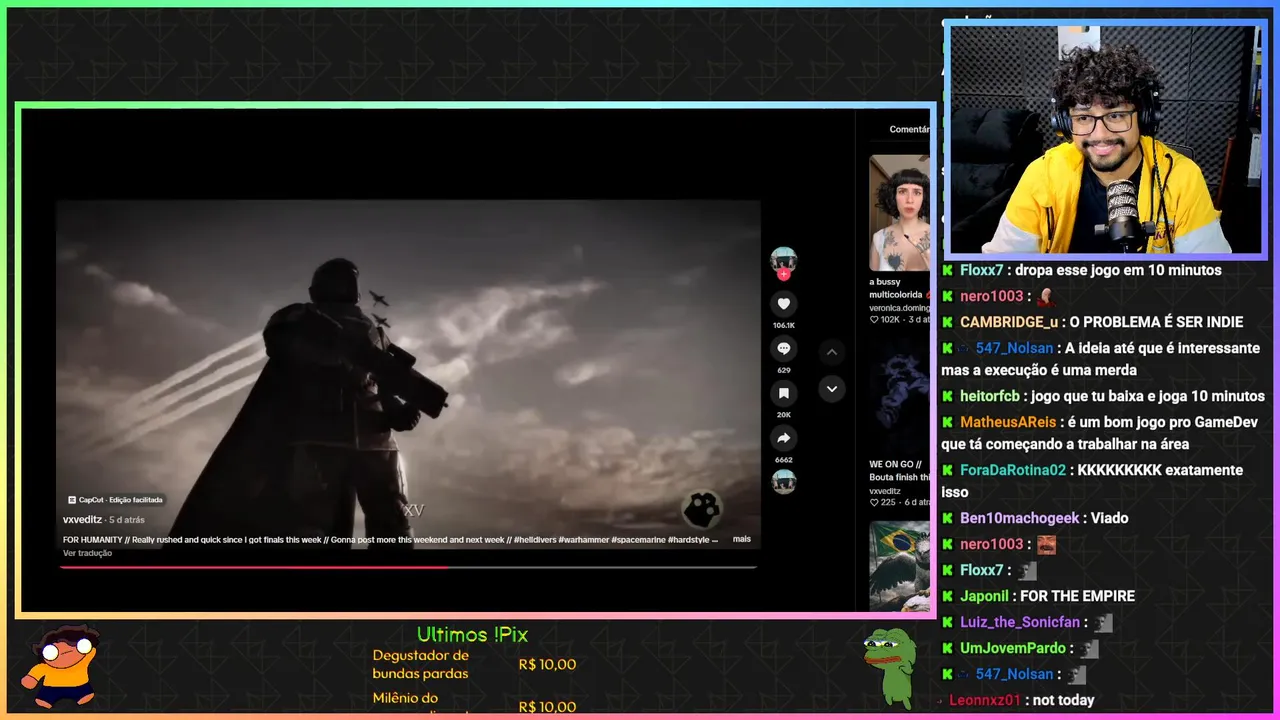Click chat username Ben10machogeek
Viewport: 1280px width, 720px height.
click(1020, 518)
